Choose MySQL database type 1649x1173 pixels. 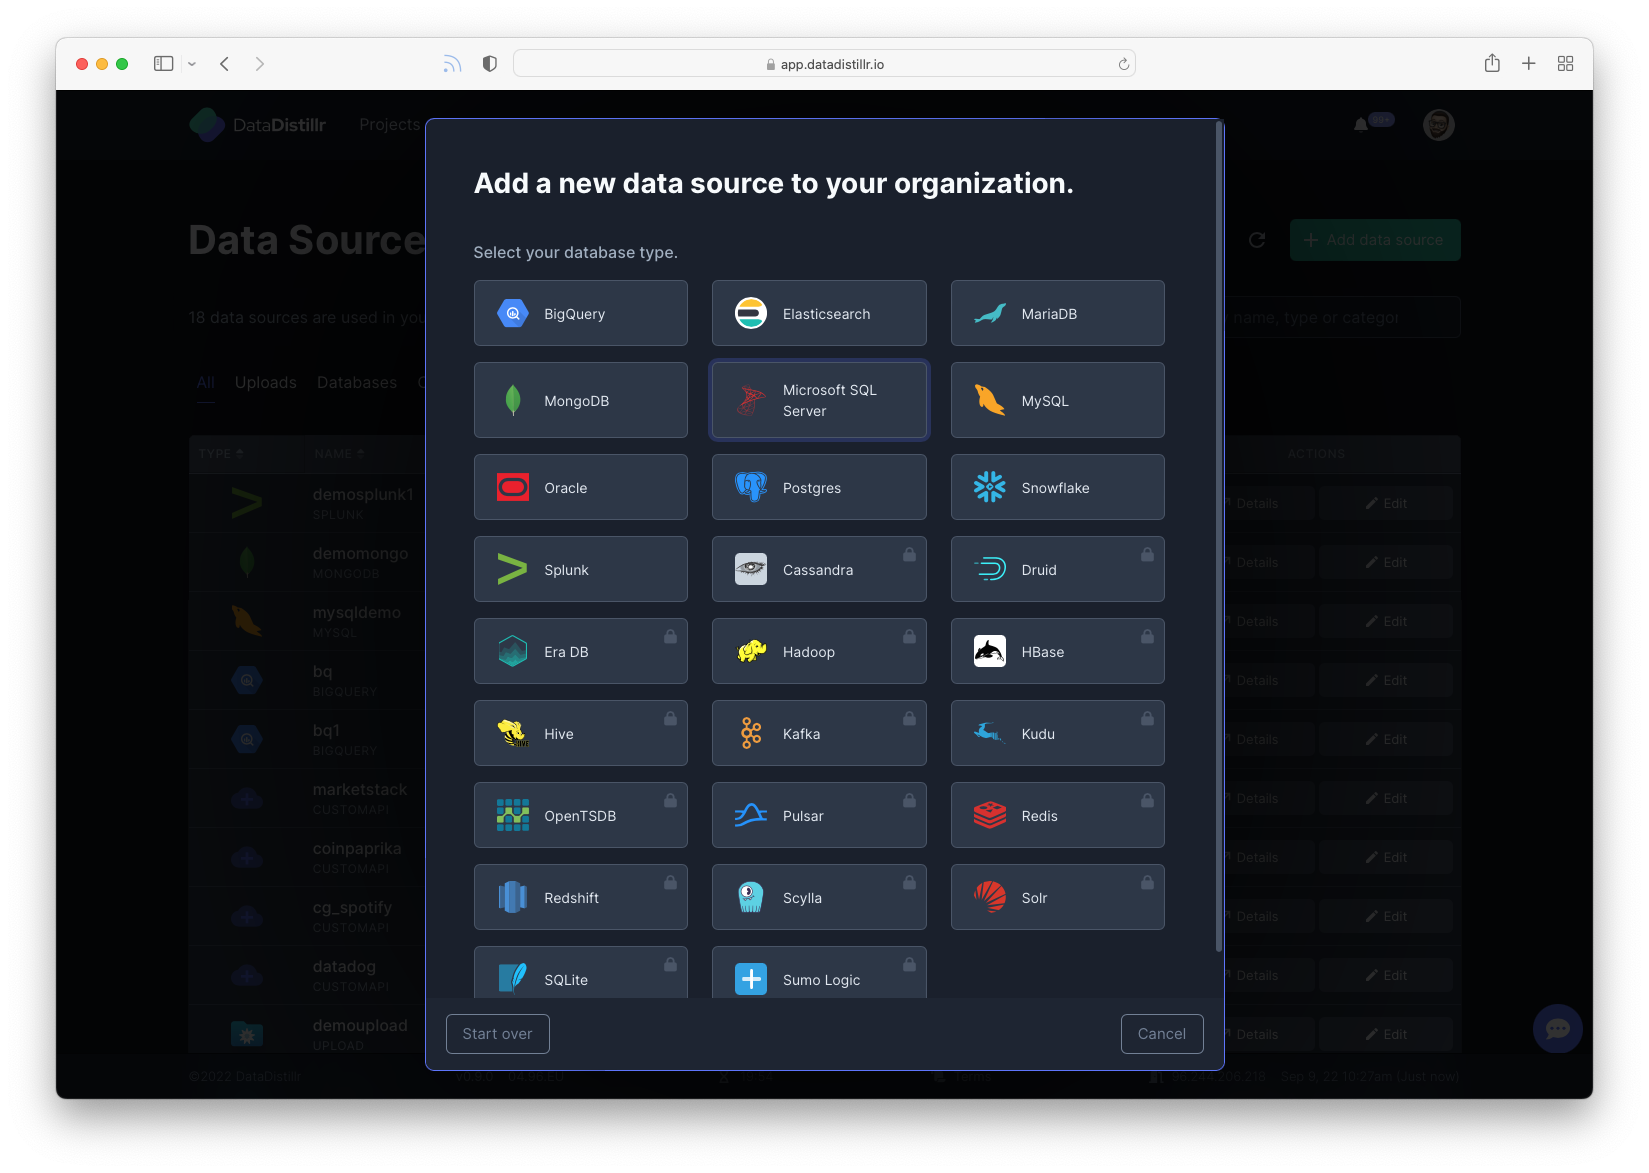[x=1057, y=400]
